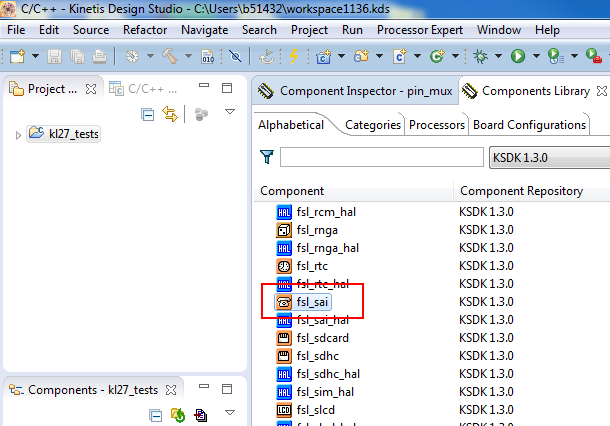Open the Source menu

coord(91,30)
